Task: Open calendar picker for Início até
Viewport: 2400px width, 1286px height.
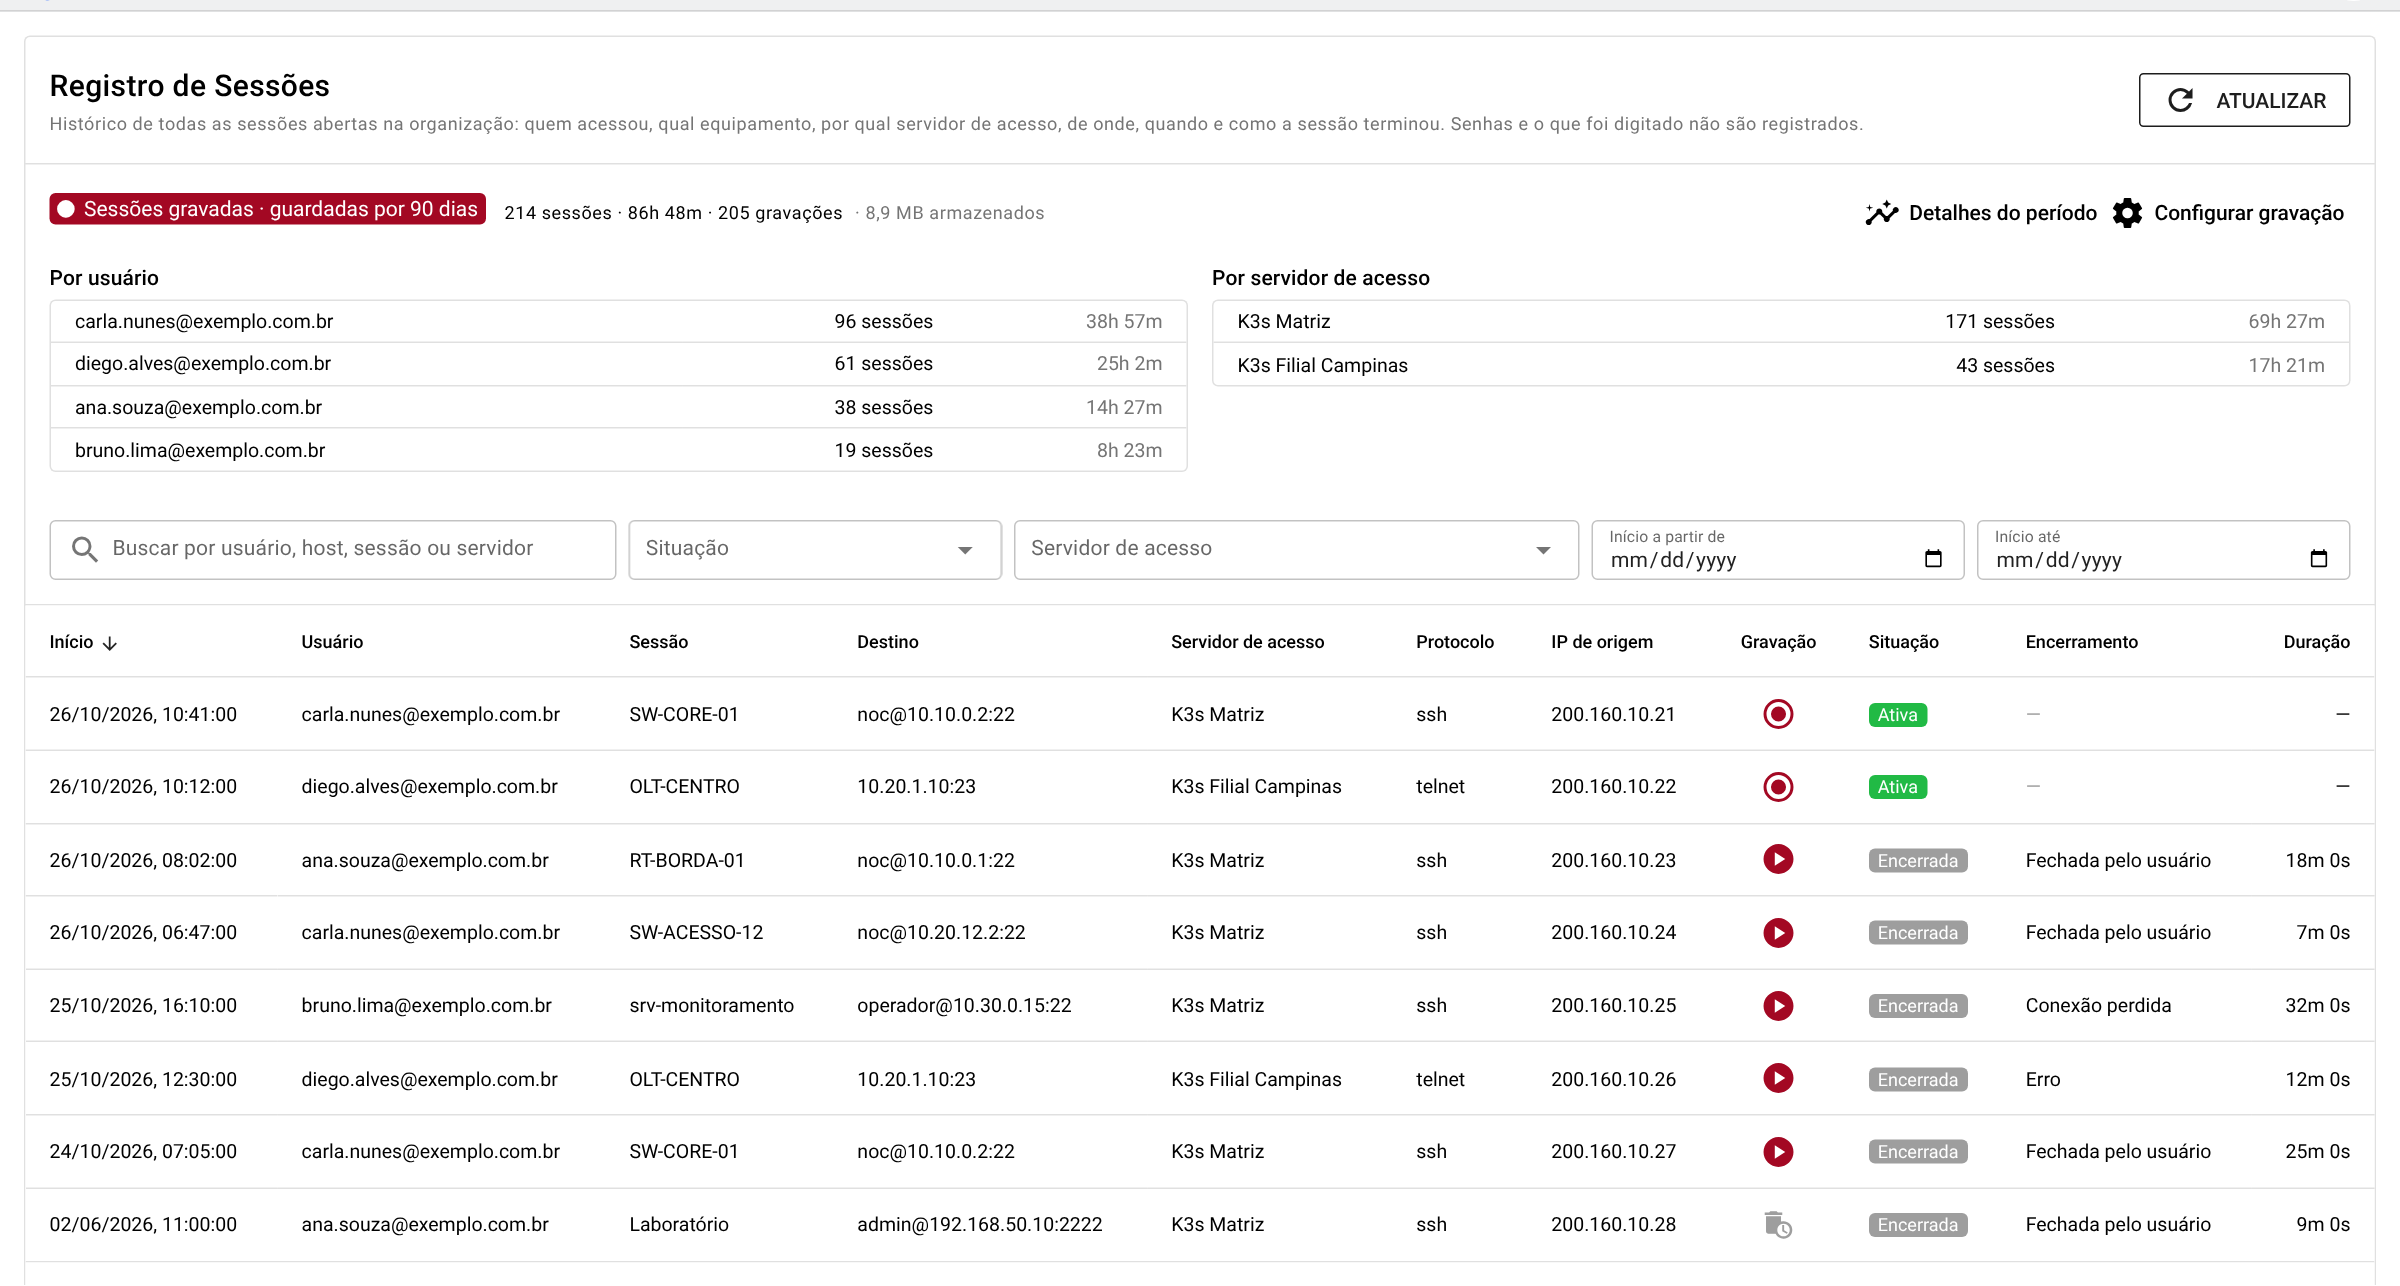Action: coord(2319,559)
